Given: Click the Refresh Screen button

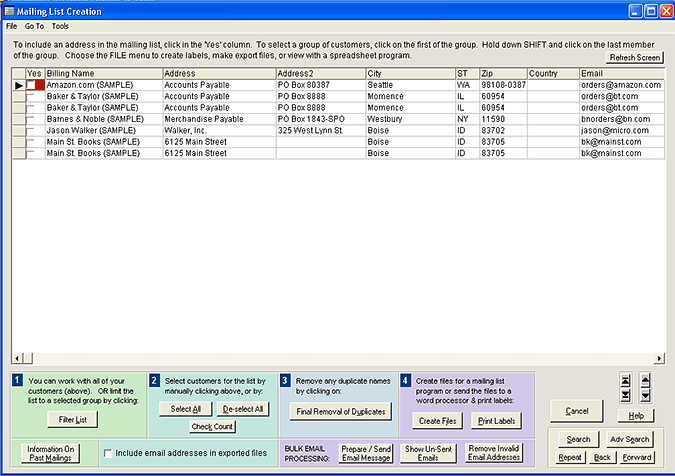Looking at the screenshot, I should pyautogui.click(x=636, y=58).
